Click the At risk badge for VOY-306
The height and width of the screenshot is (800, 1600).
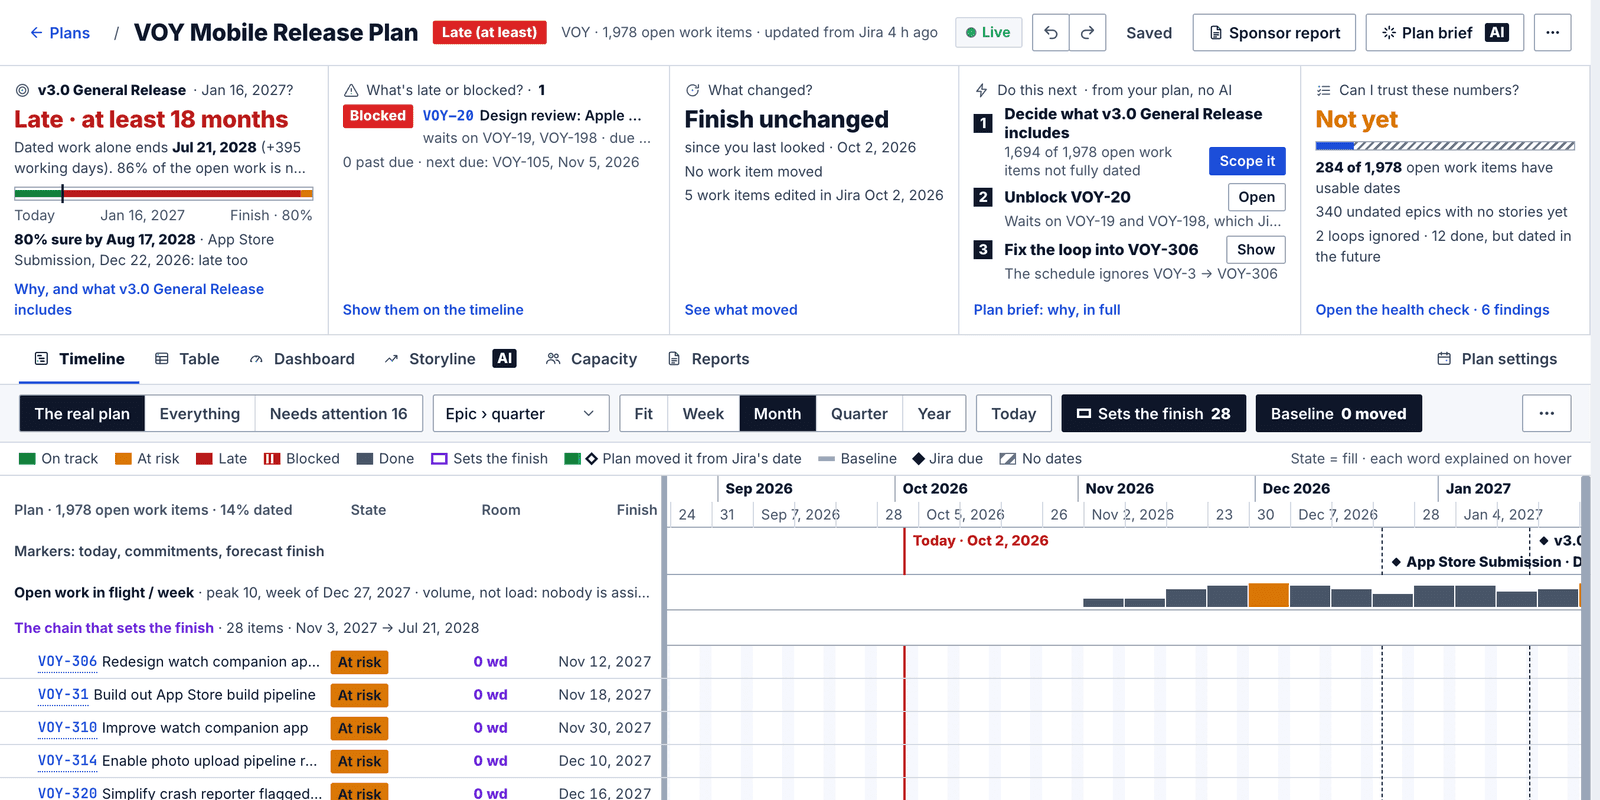pos(360,662)
